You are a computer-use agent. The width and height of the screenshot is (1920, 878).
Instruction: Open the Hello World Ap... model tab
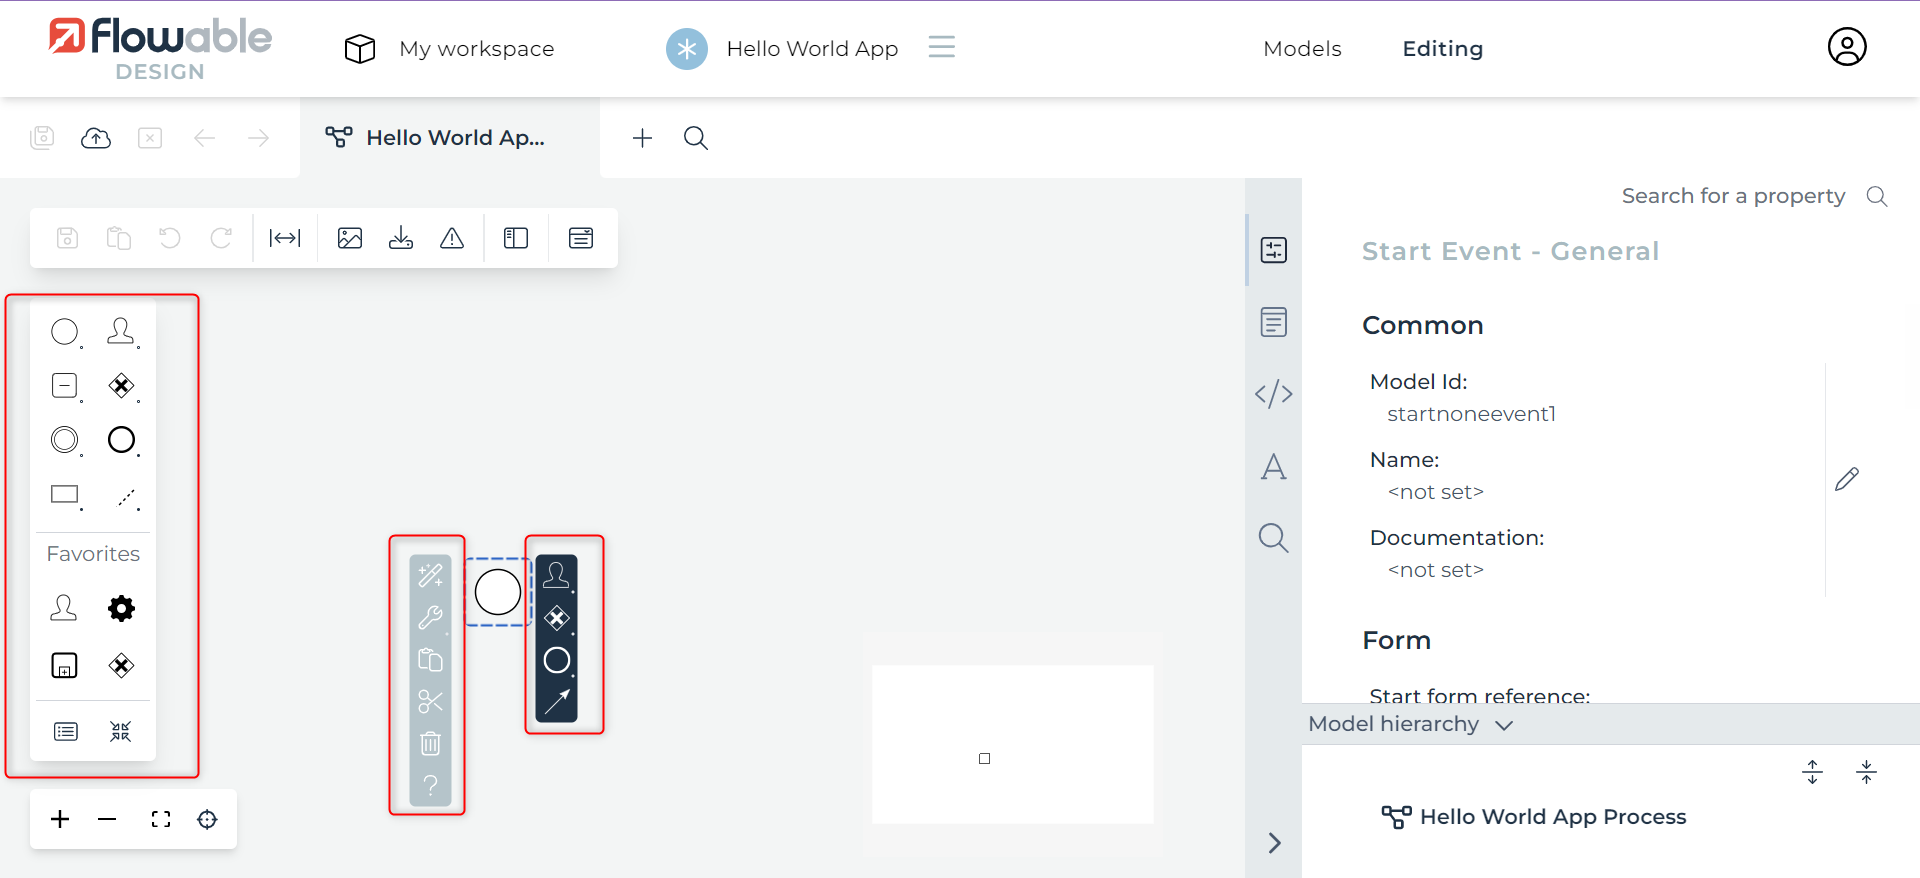tap(454, 138)
